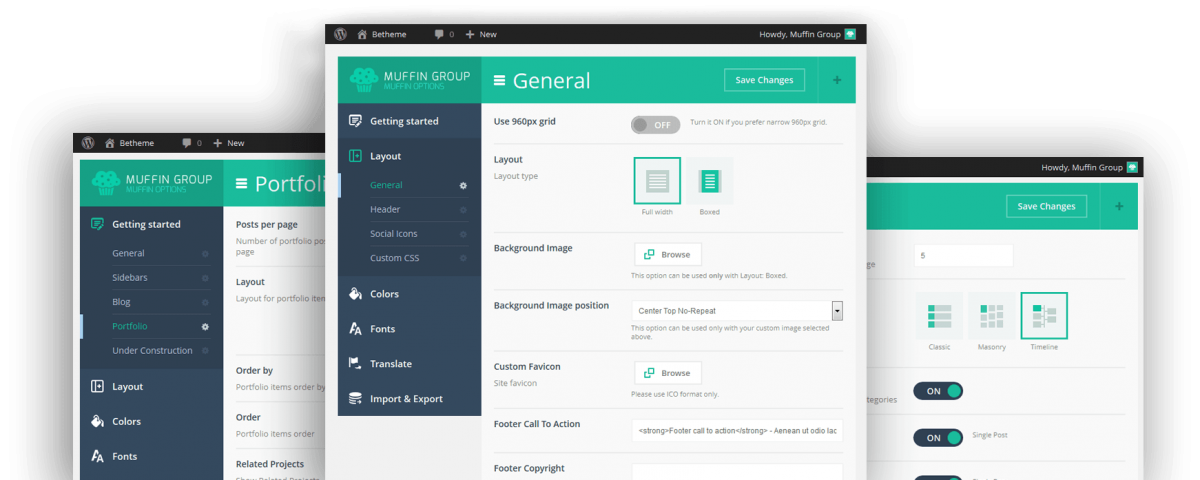
Task: Expand the Translate section in the sidebar
Action: tap(391, 364)
